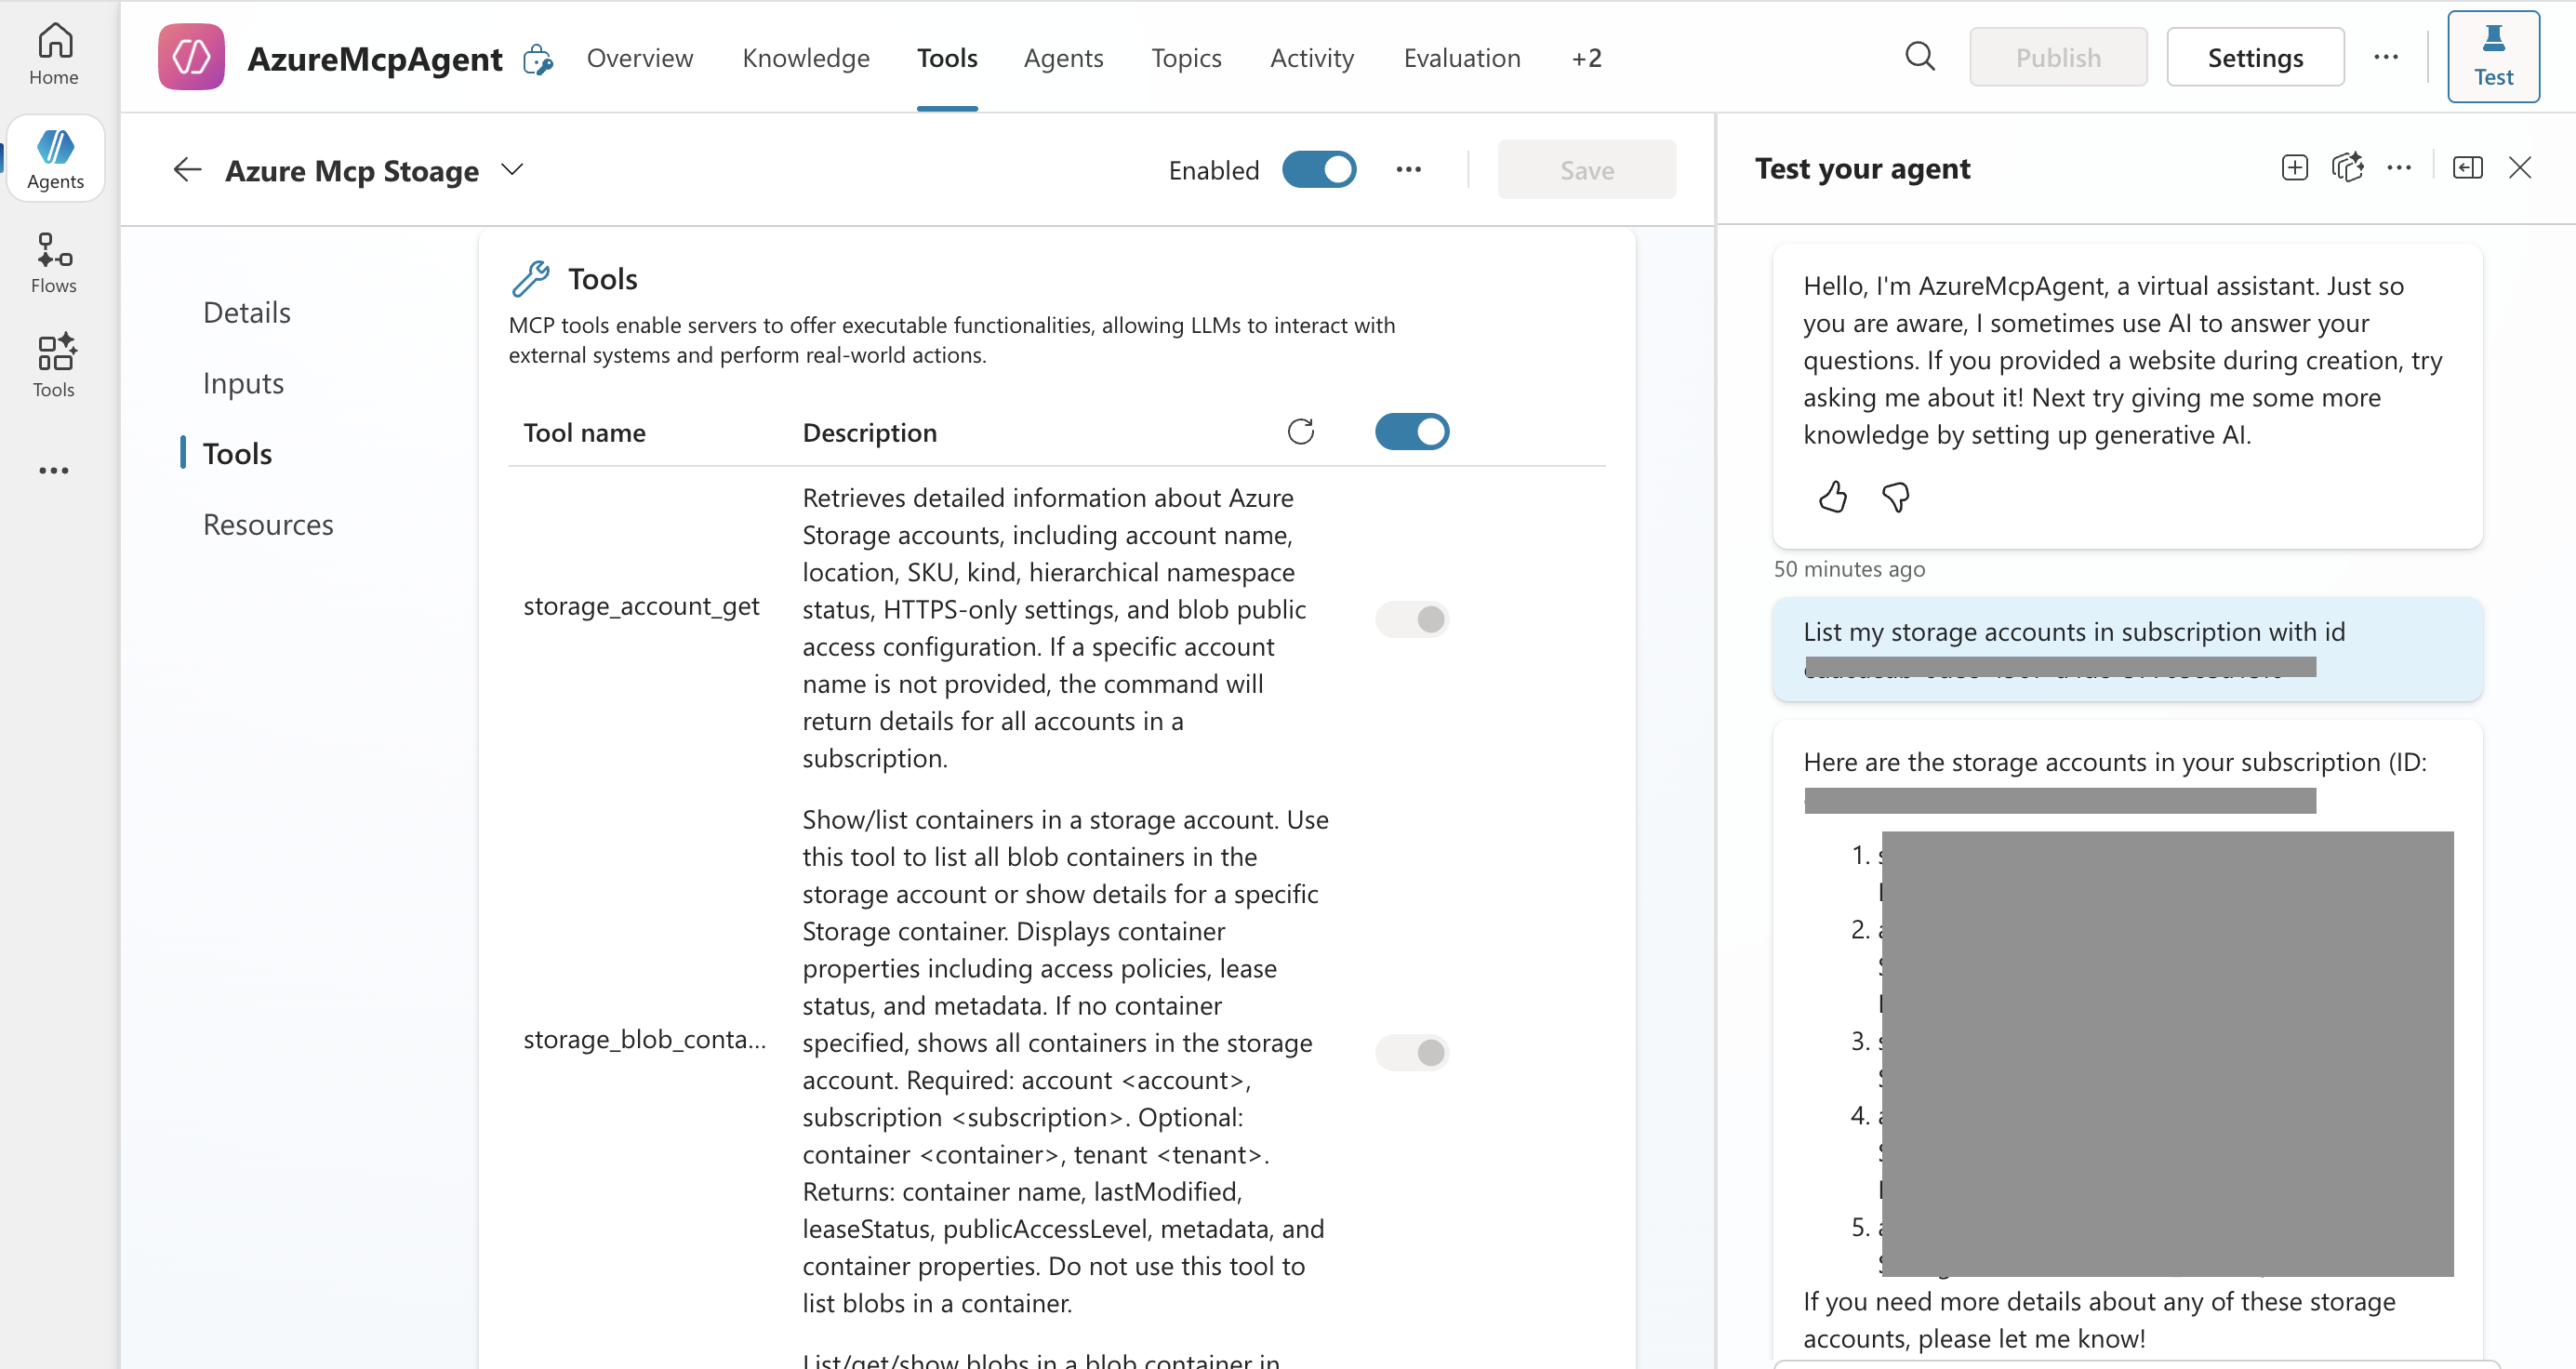The width and height of the screenshot is (2576, 1369).
Task: Disable all tools with the master toggle
Action: (1412, 431)
